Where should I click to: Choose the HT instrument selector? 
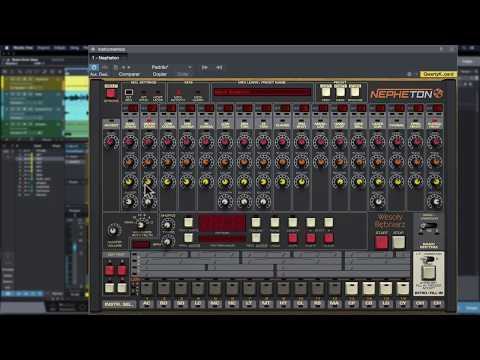click(x=283, y=304)
